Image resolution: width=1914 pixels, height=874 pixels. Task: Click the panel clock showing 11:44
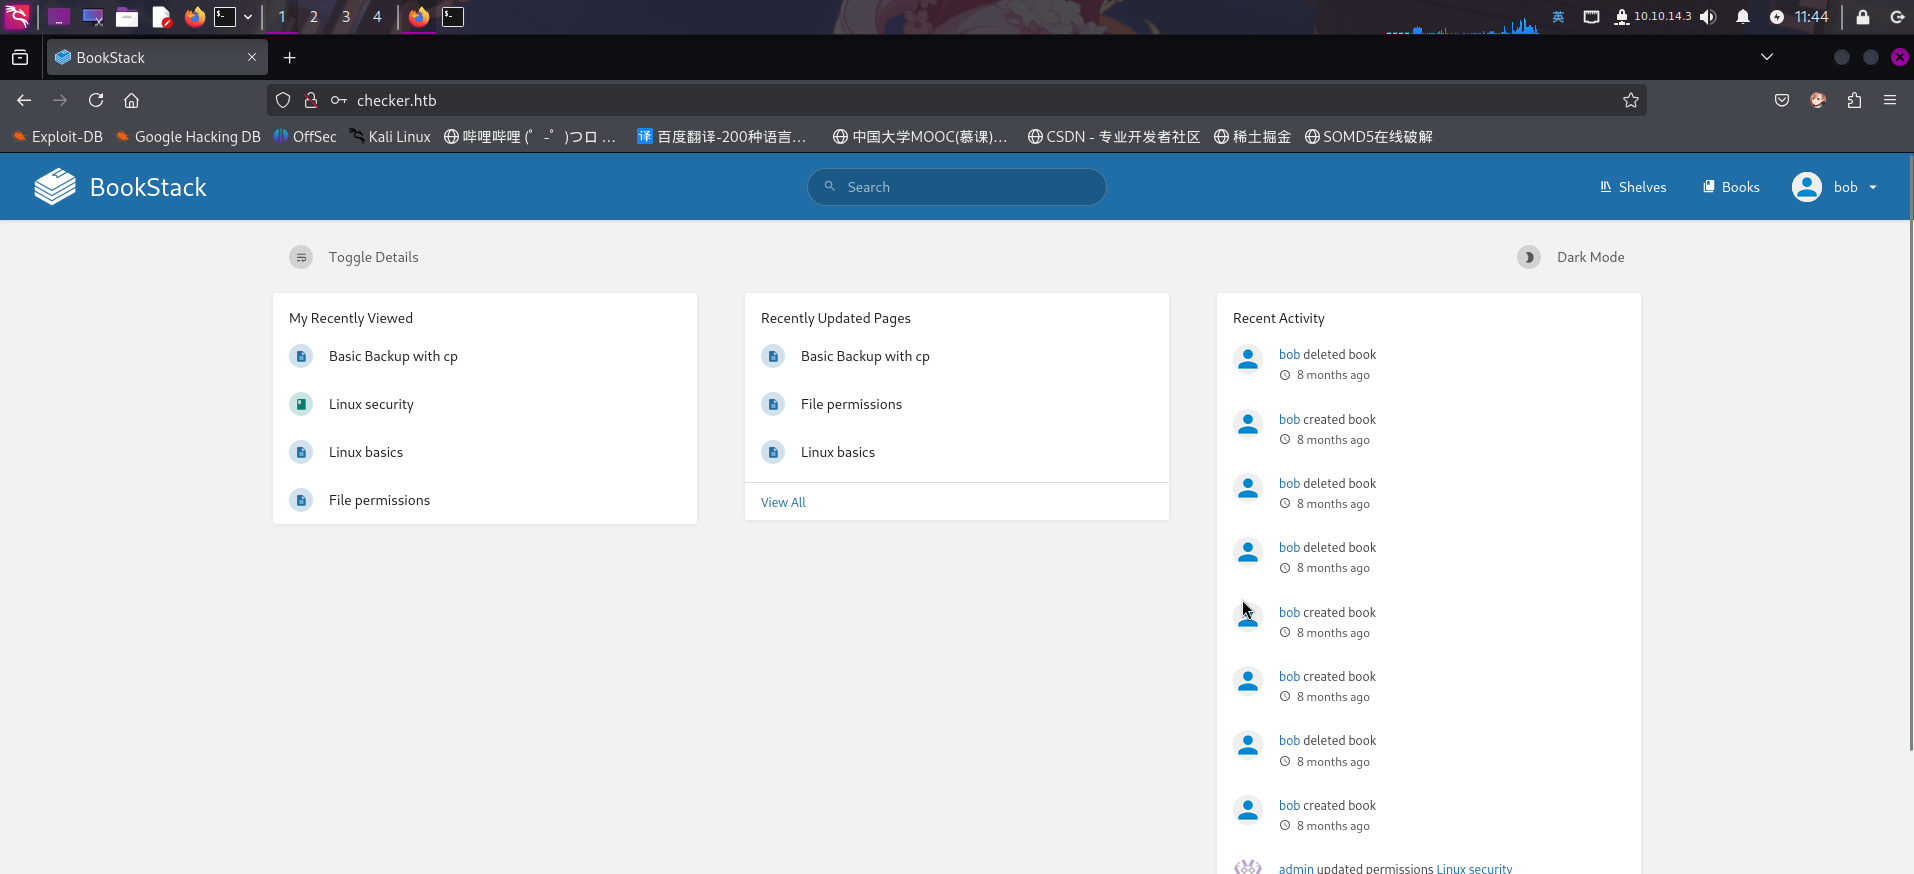pos(1811,17)
